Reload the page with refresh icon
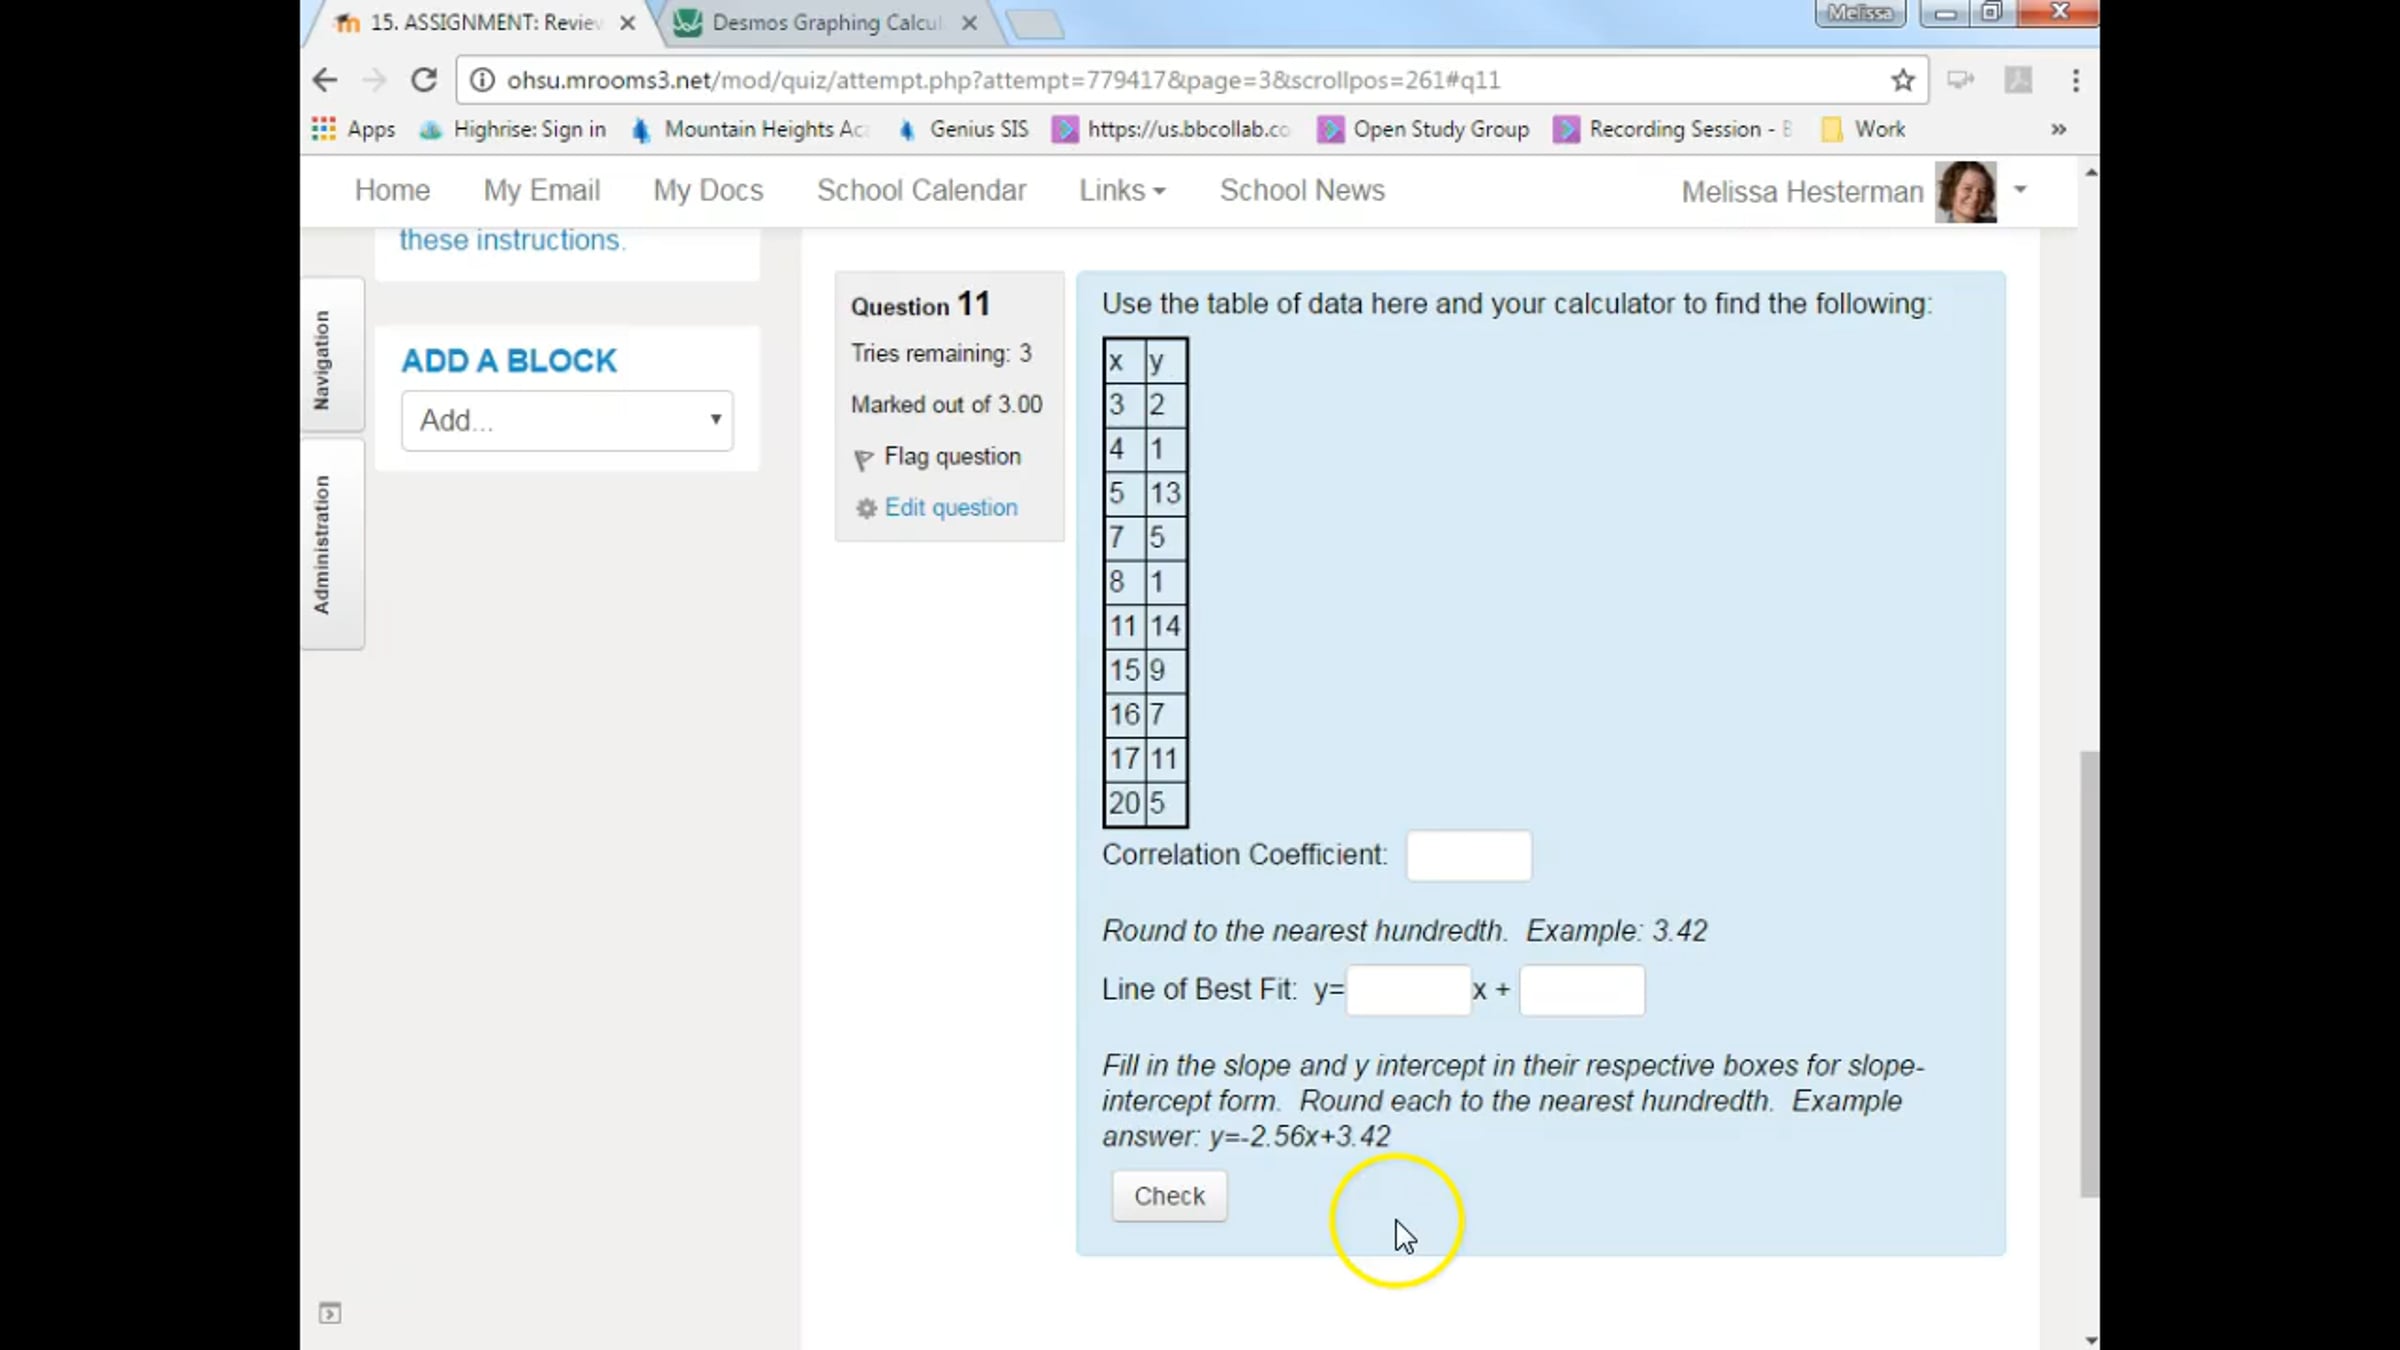 (x=424, y=80)
